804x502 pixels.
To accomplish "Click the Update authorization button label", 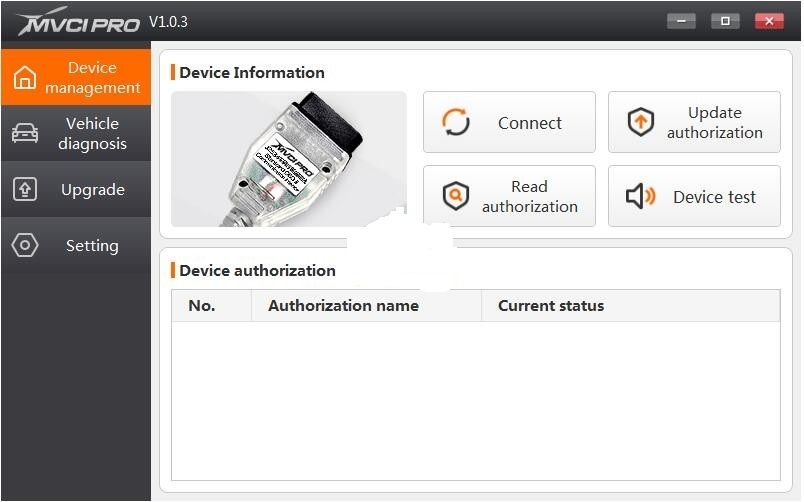I will tap(714, 123).
